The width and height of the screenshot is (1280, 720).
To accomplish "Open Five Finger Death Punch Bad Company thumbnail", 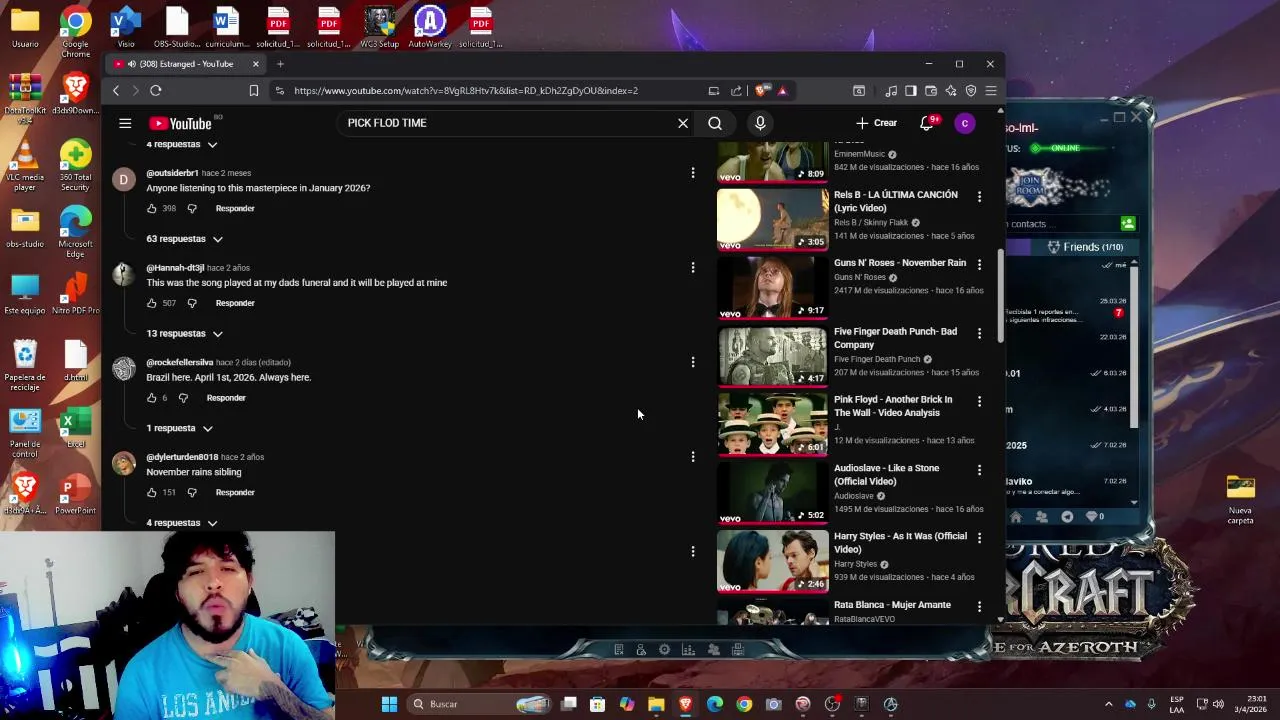I will pos(773,354).
